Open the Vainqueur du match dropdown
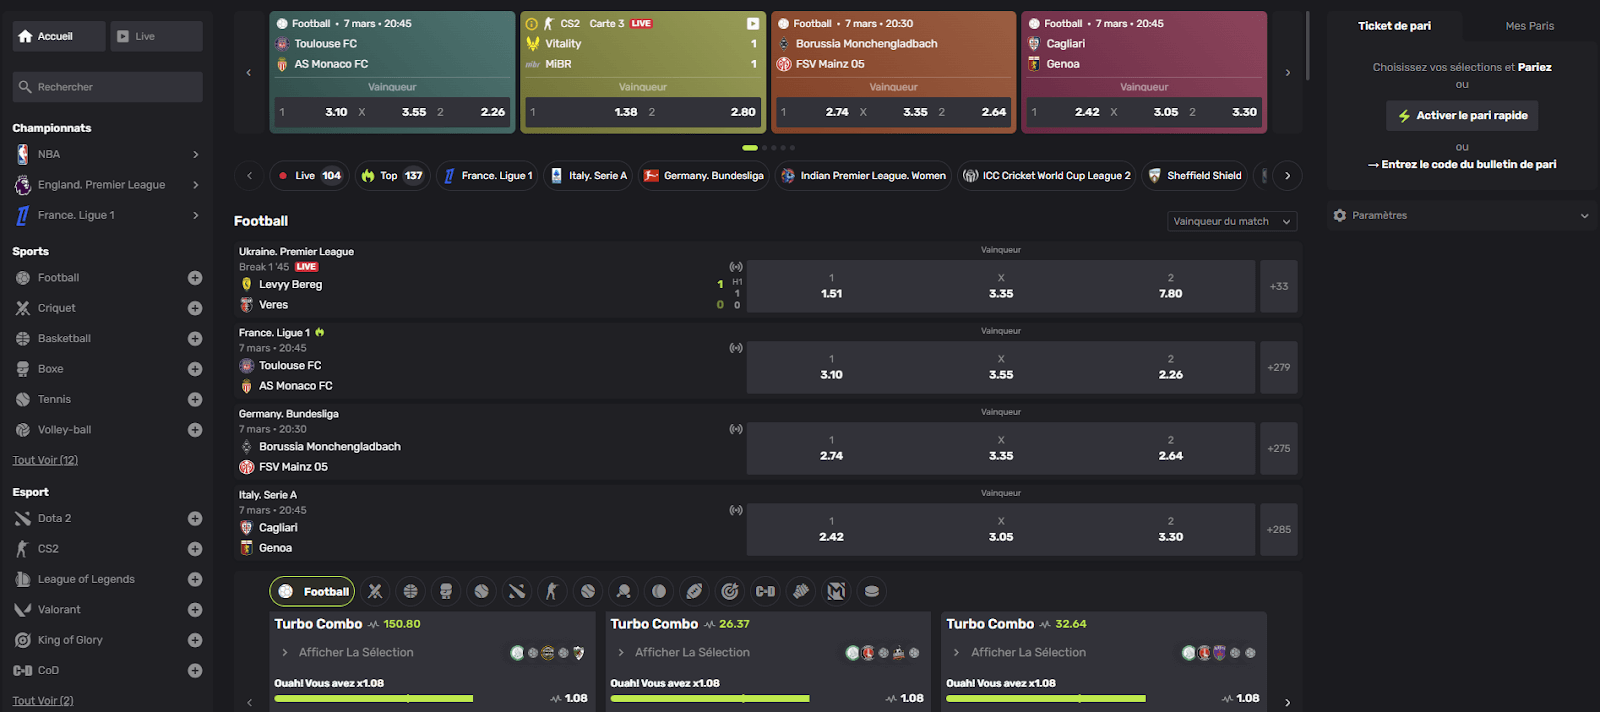Image resolution: width=1600 pixels, height=712 pixels. (x=1232, y=221)
